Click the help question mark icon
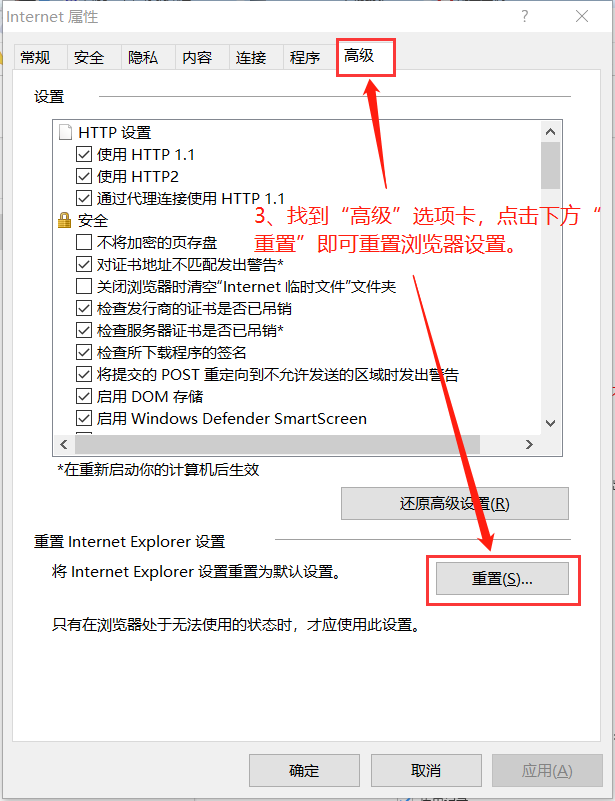Image resolution: width=615 pixels, height=801 pixels. coord(525,16)
